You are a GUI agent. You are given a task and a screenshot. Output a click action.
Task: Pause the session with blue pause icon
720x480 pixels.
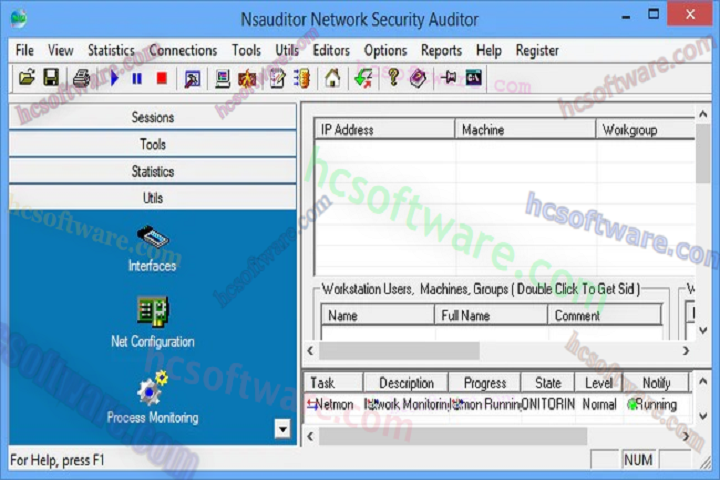click(x=137, y=79)
